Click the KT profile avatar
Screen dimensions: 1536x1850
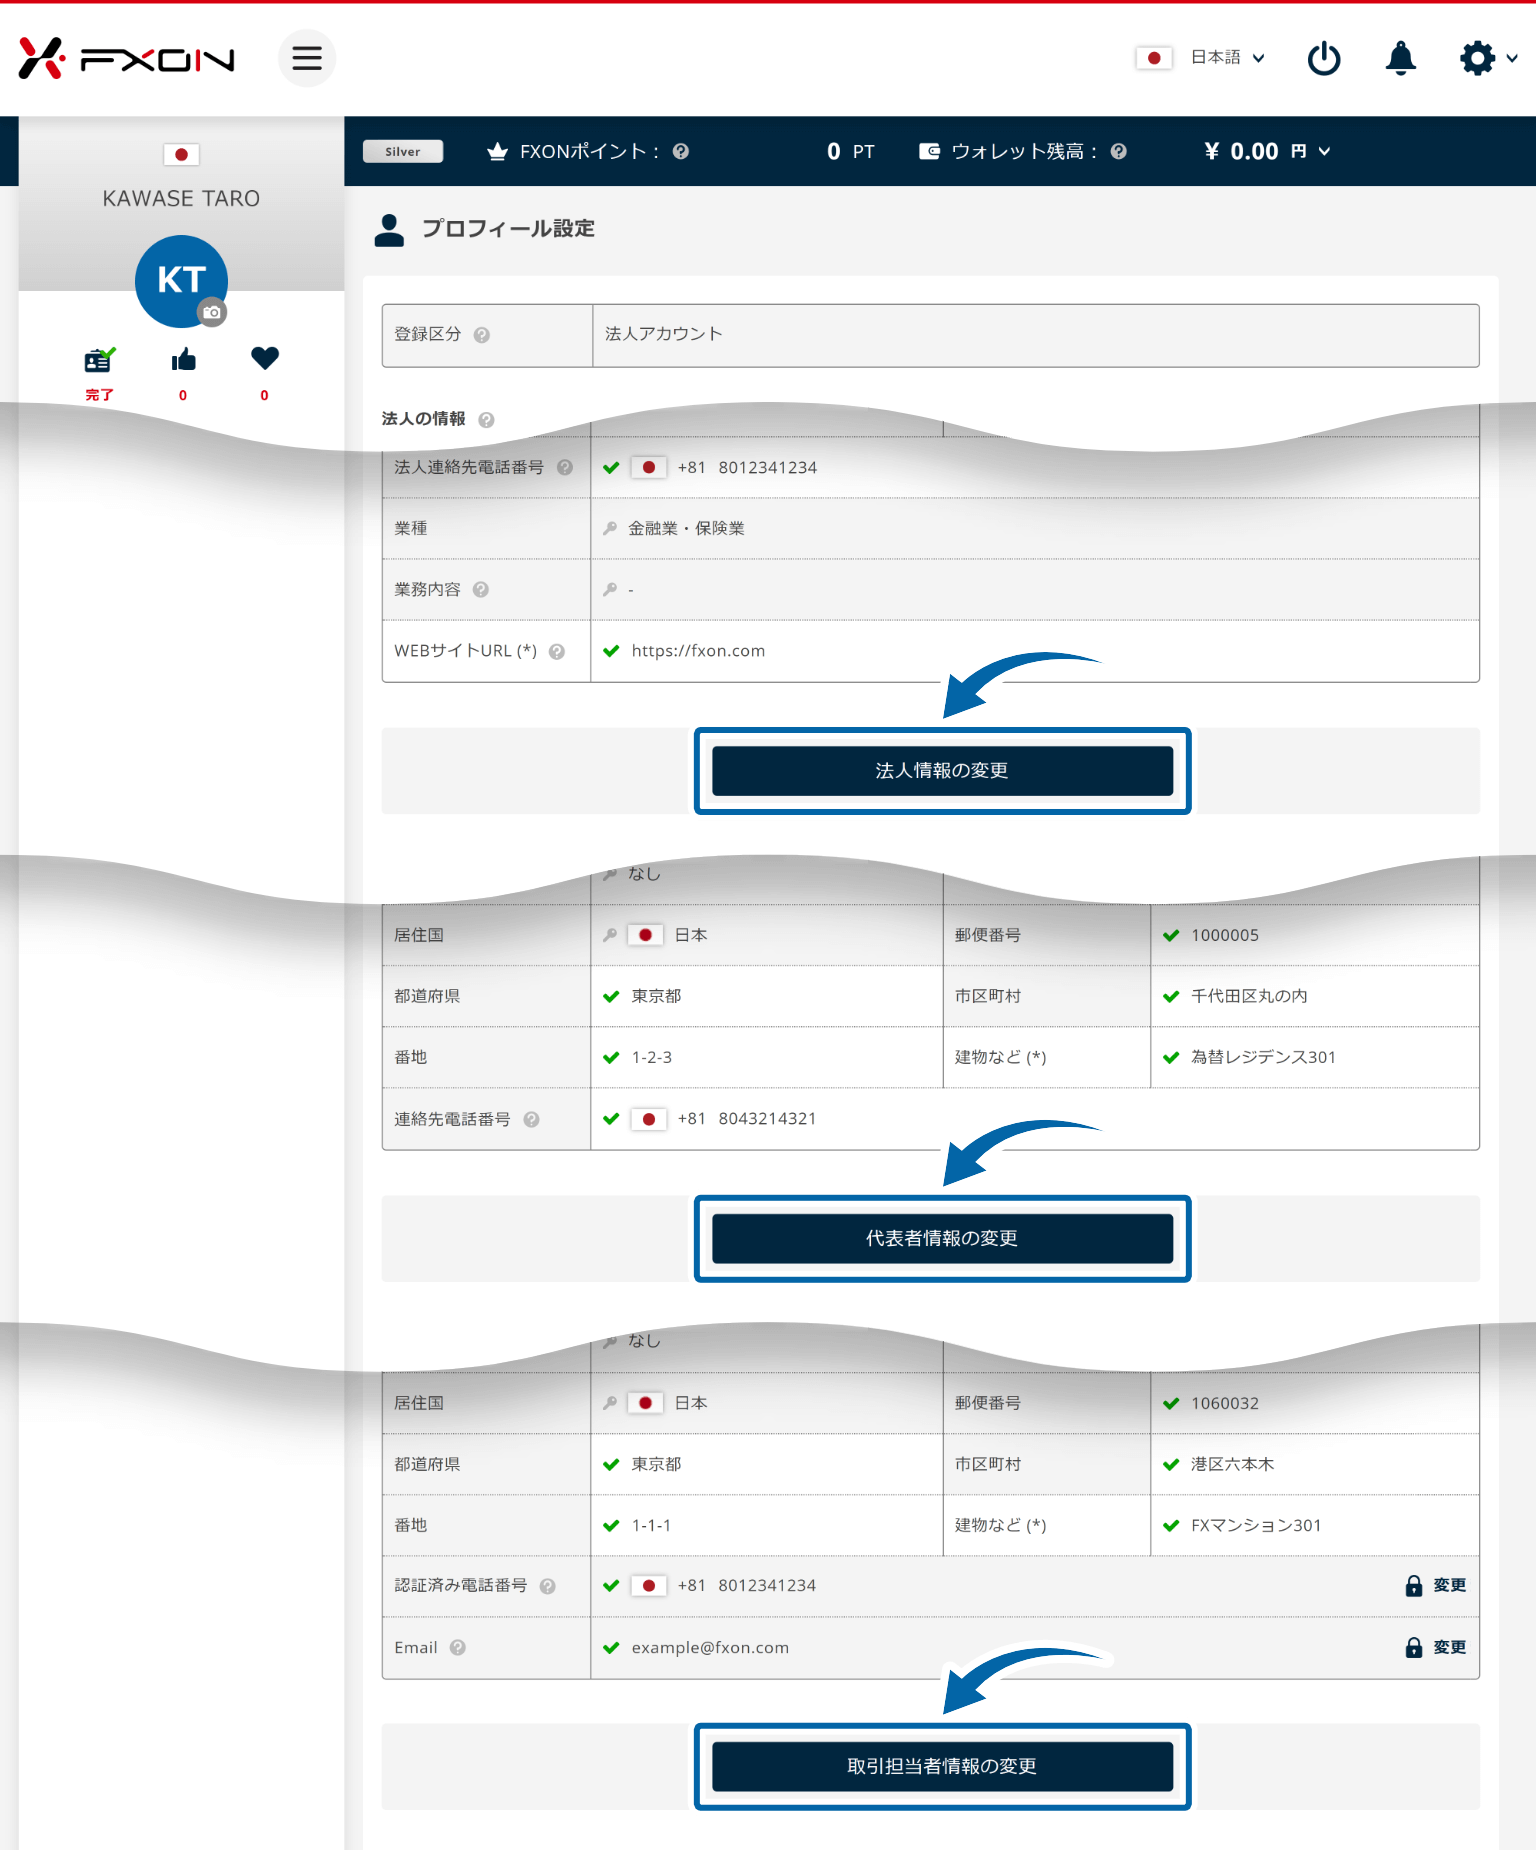(x=181, y=281)
